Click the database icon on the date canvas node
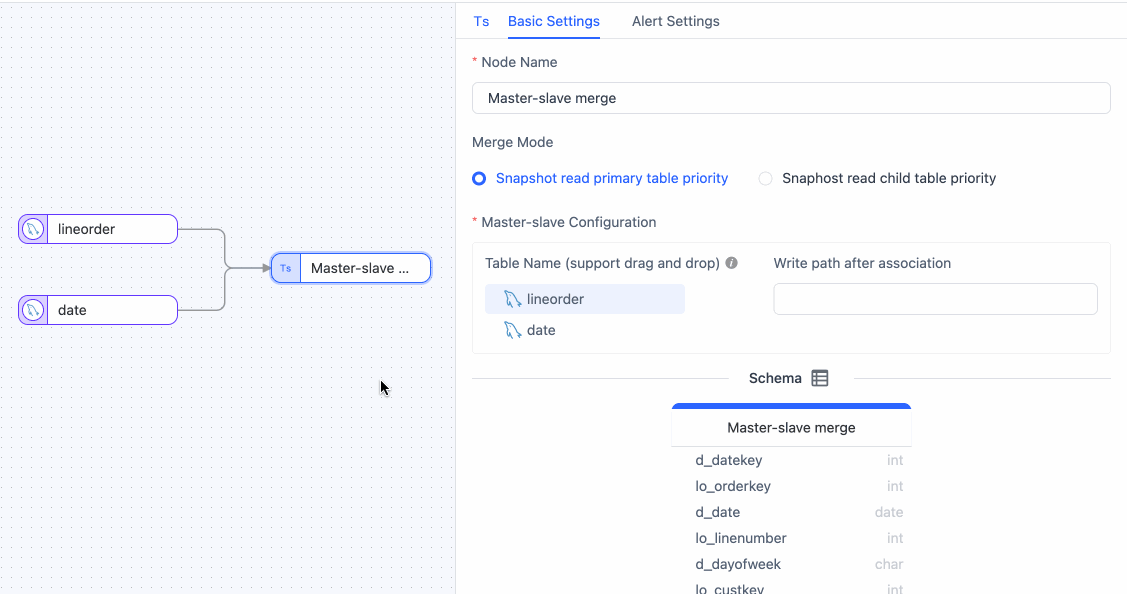The image size is (1127, 594). (31, 310)
